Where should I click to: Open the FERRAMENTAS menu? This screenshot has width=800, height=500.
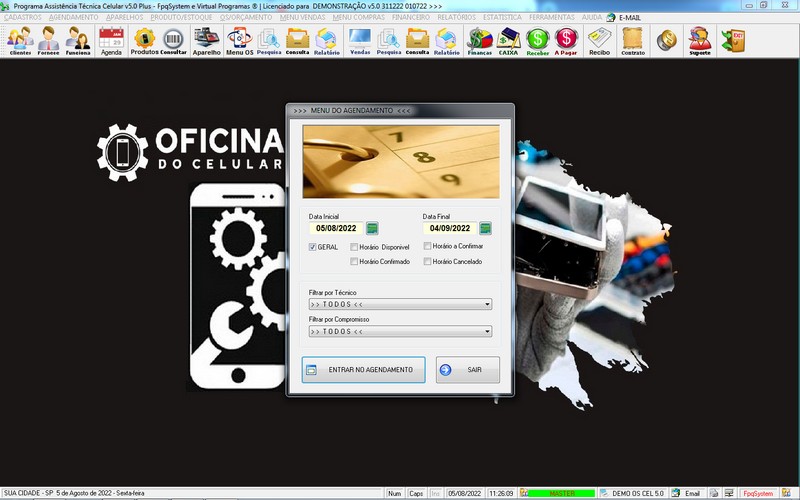point(552,17)
